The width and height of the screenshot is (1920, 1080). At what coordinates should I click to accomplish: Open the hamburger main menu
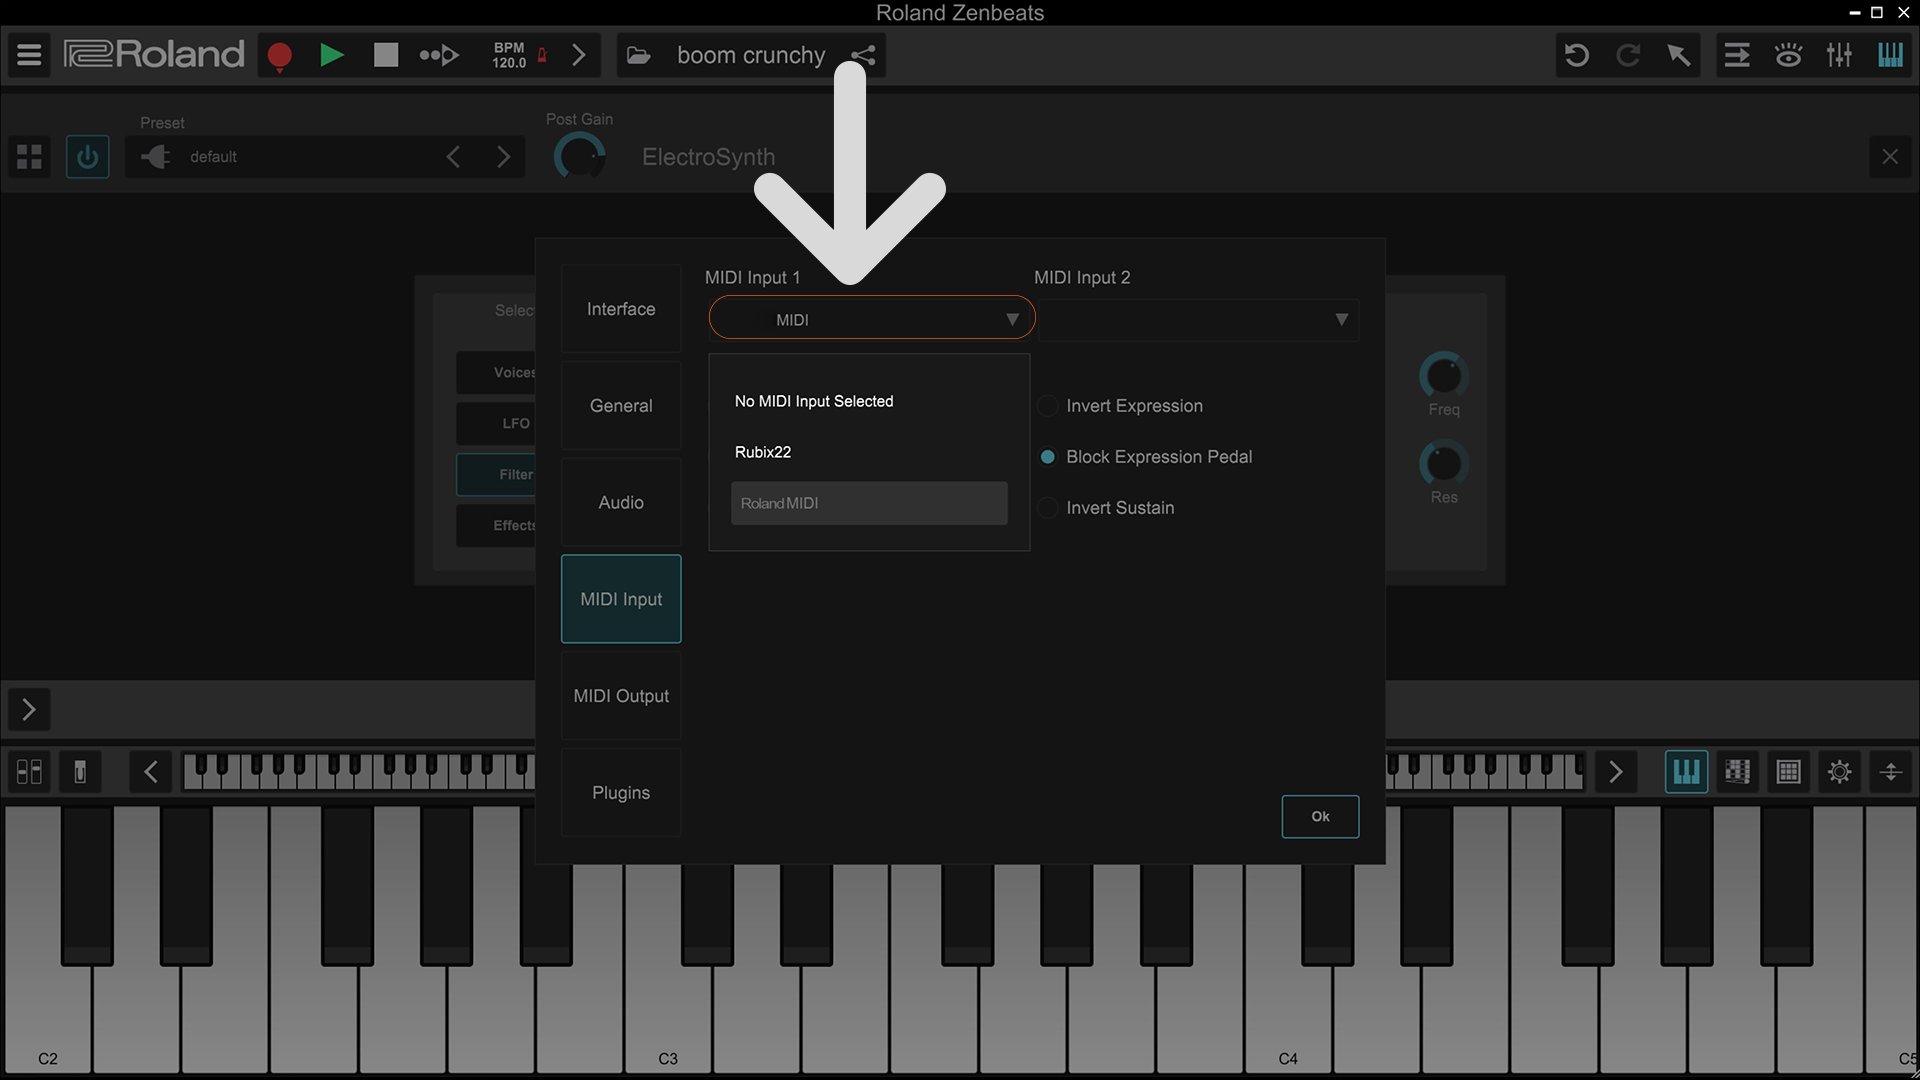pos(29,55)
